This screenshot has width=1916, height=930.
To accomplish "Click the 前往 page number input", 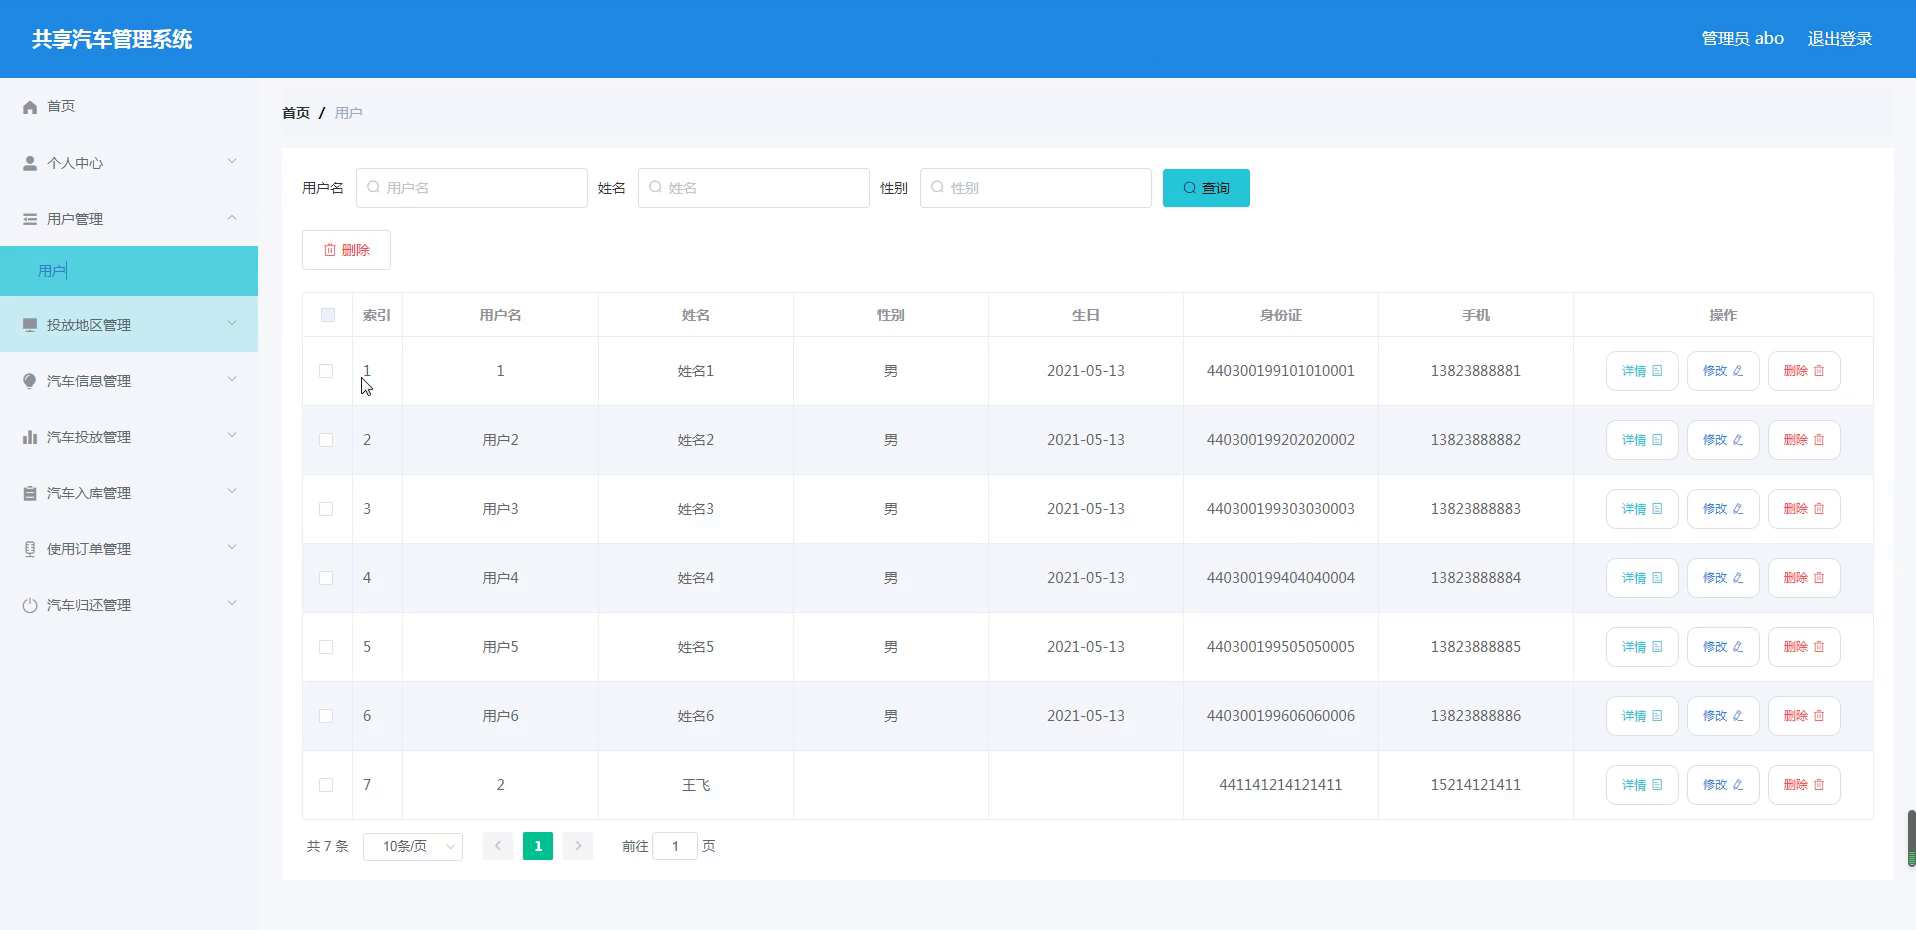I will tap(675, 846).
